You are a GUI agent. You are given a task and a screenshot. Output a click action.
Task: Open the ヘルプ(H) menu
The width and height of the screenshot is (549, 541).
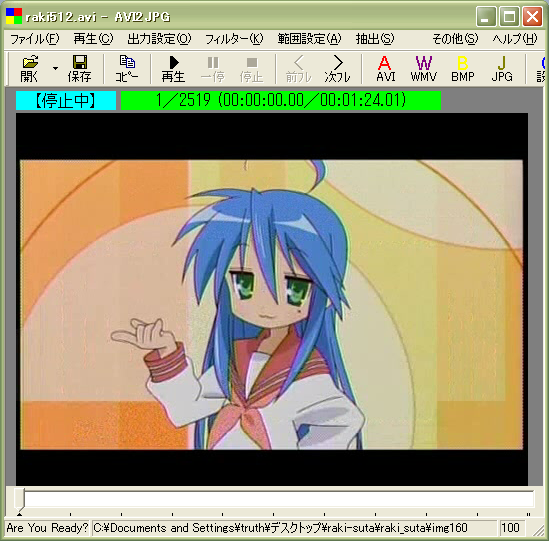point(514,39)
